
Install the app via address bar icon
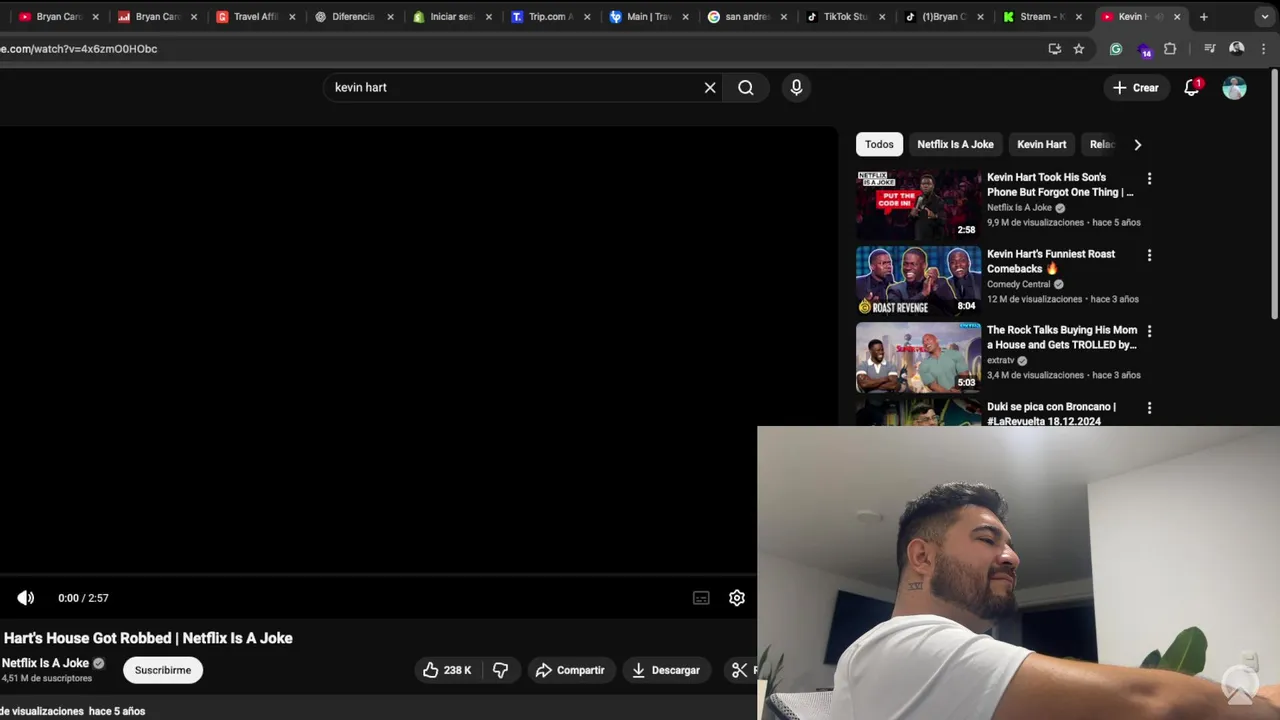pos(1054,48)
